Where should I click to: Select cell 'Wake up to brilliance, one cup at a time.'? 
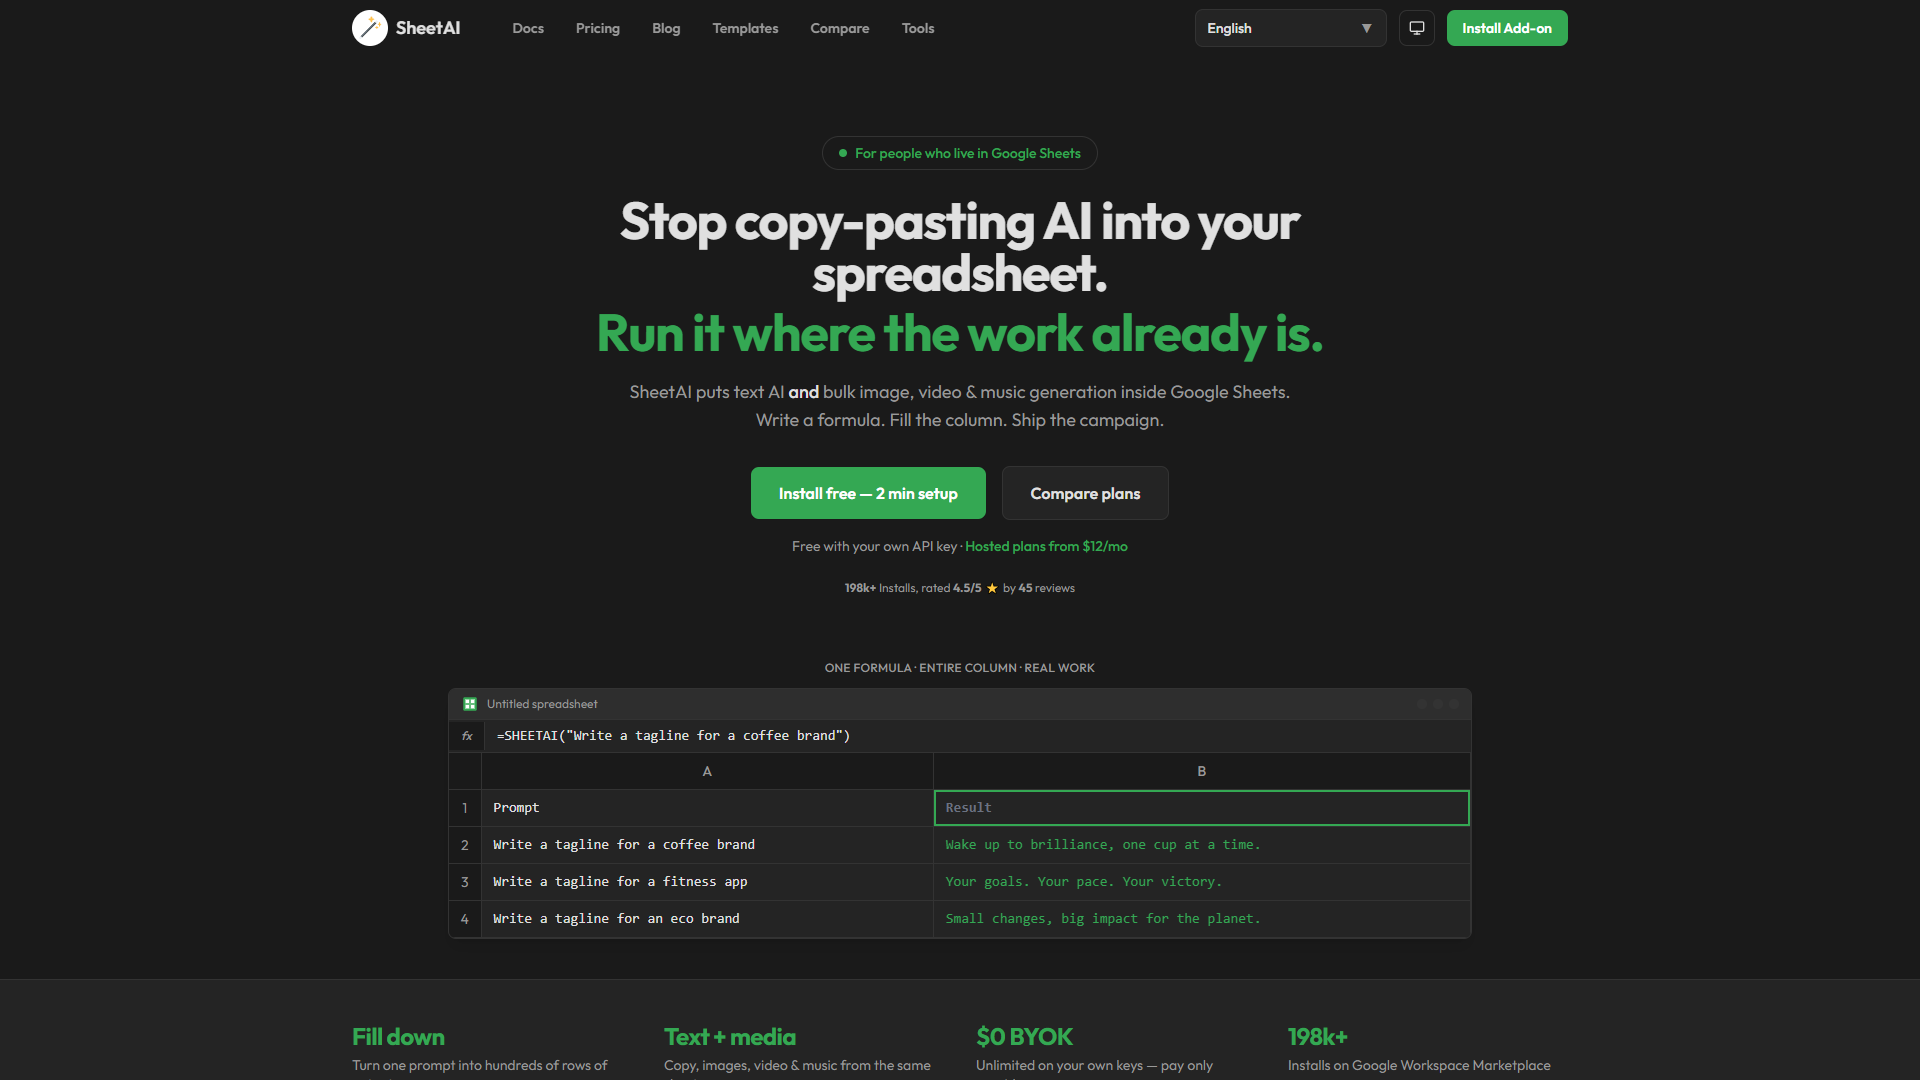click(1202, 845)
